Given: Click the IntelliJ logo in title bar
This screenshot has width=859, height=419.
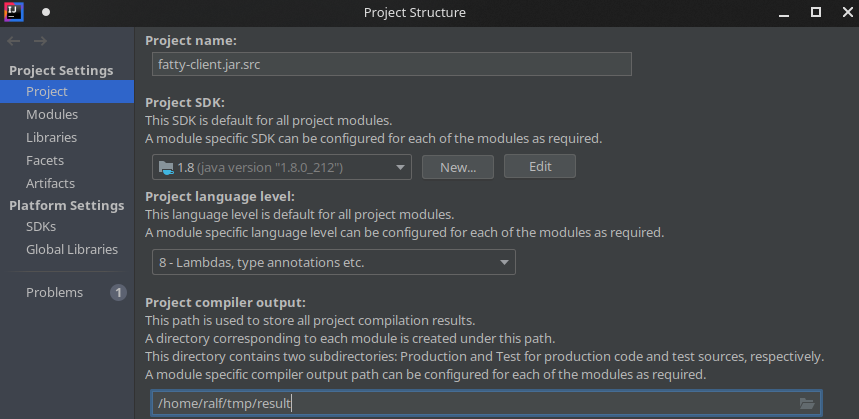Looking at the screenshot, I should click(13, 12).
